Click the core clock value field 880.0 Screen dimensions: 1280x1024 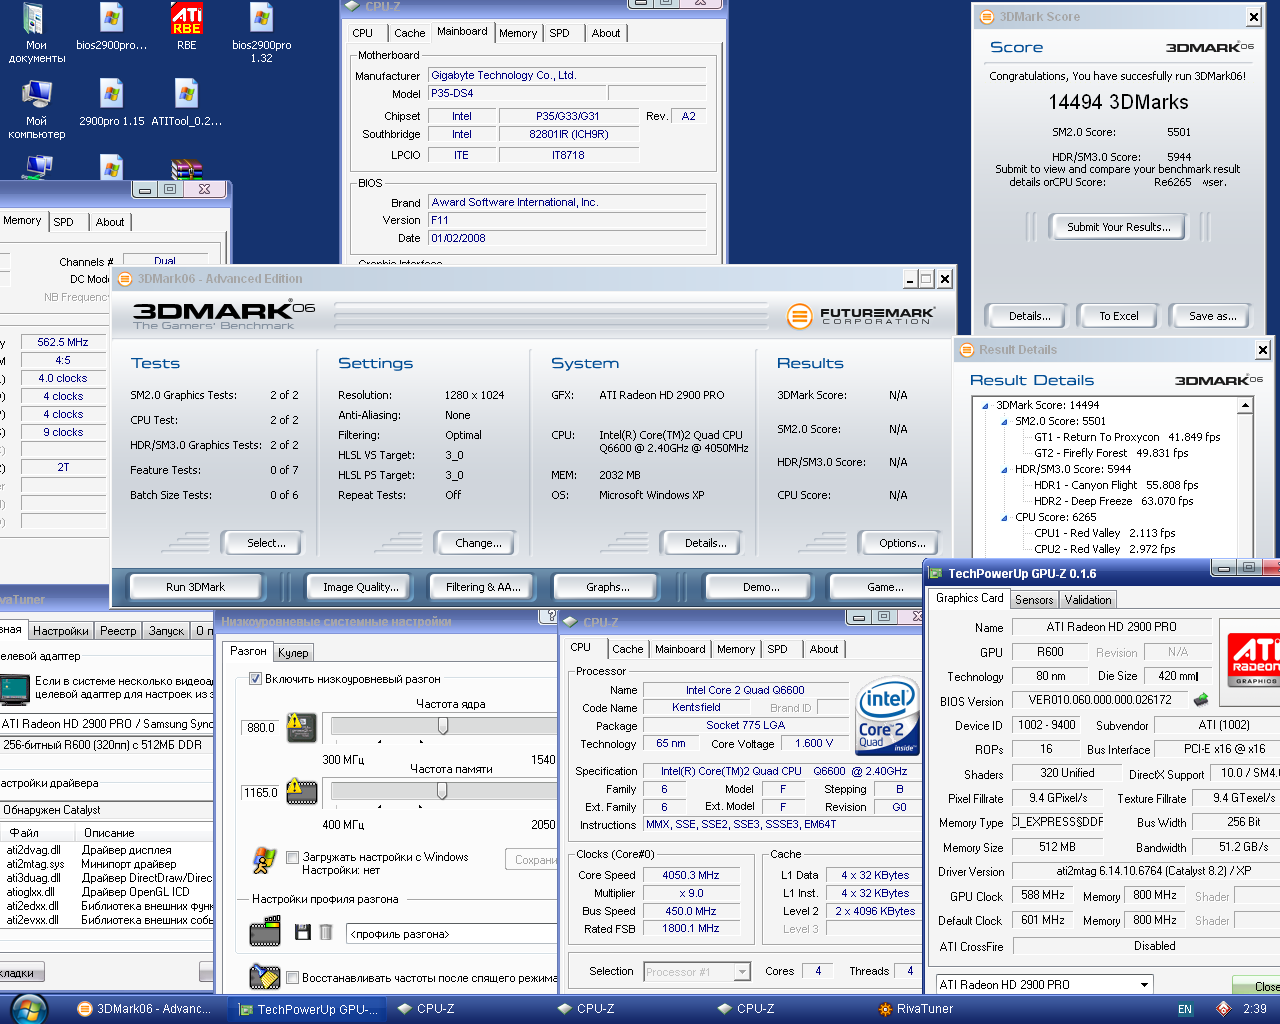click(260, 727)
